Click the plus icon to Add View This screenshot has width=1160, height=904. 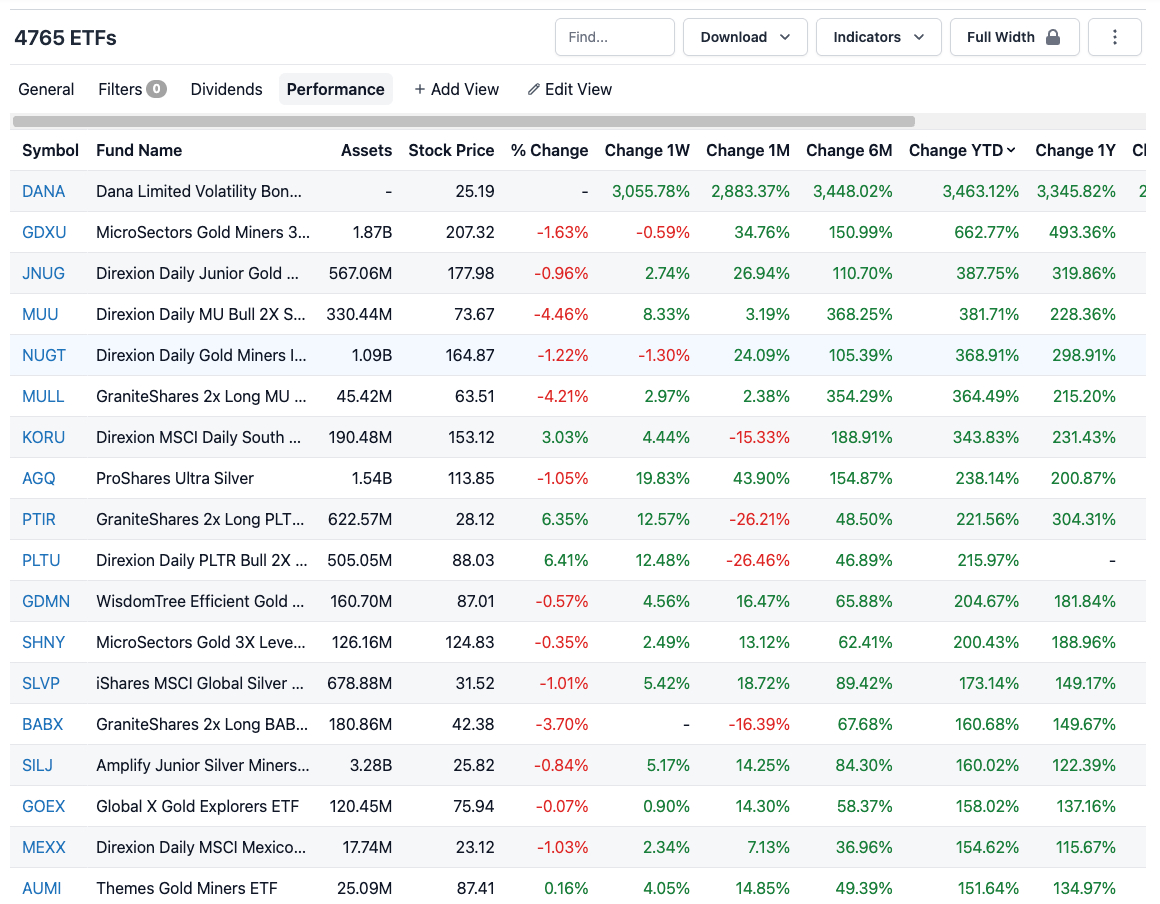coord(421,89)
